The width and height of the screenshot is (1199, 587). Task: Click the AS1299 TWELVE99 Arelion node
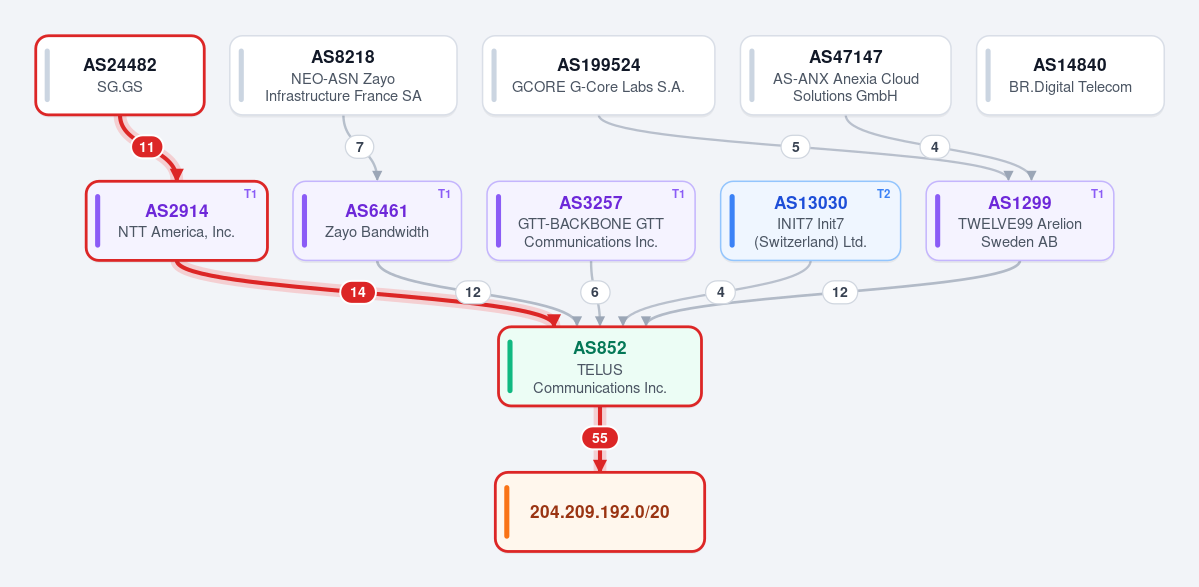coord(1020,221)
